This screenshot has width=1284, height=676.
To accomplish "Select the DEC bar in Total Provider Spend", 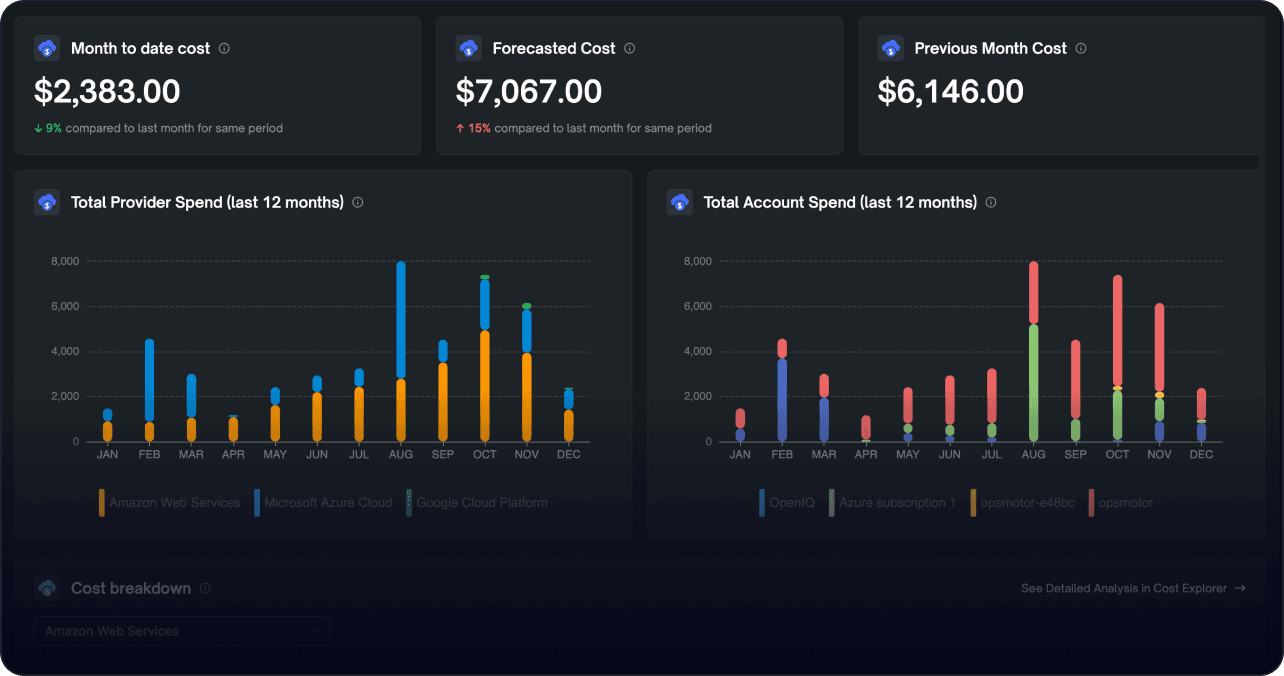I will click(x=569, y=415).
